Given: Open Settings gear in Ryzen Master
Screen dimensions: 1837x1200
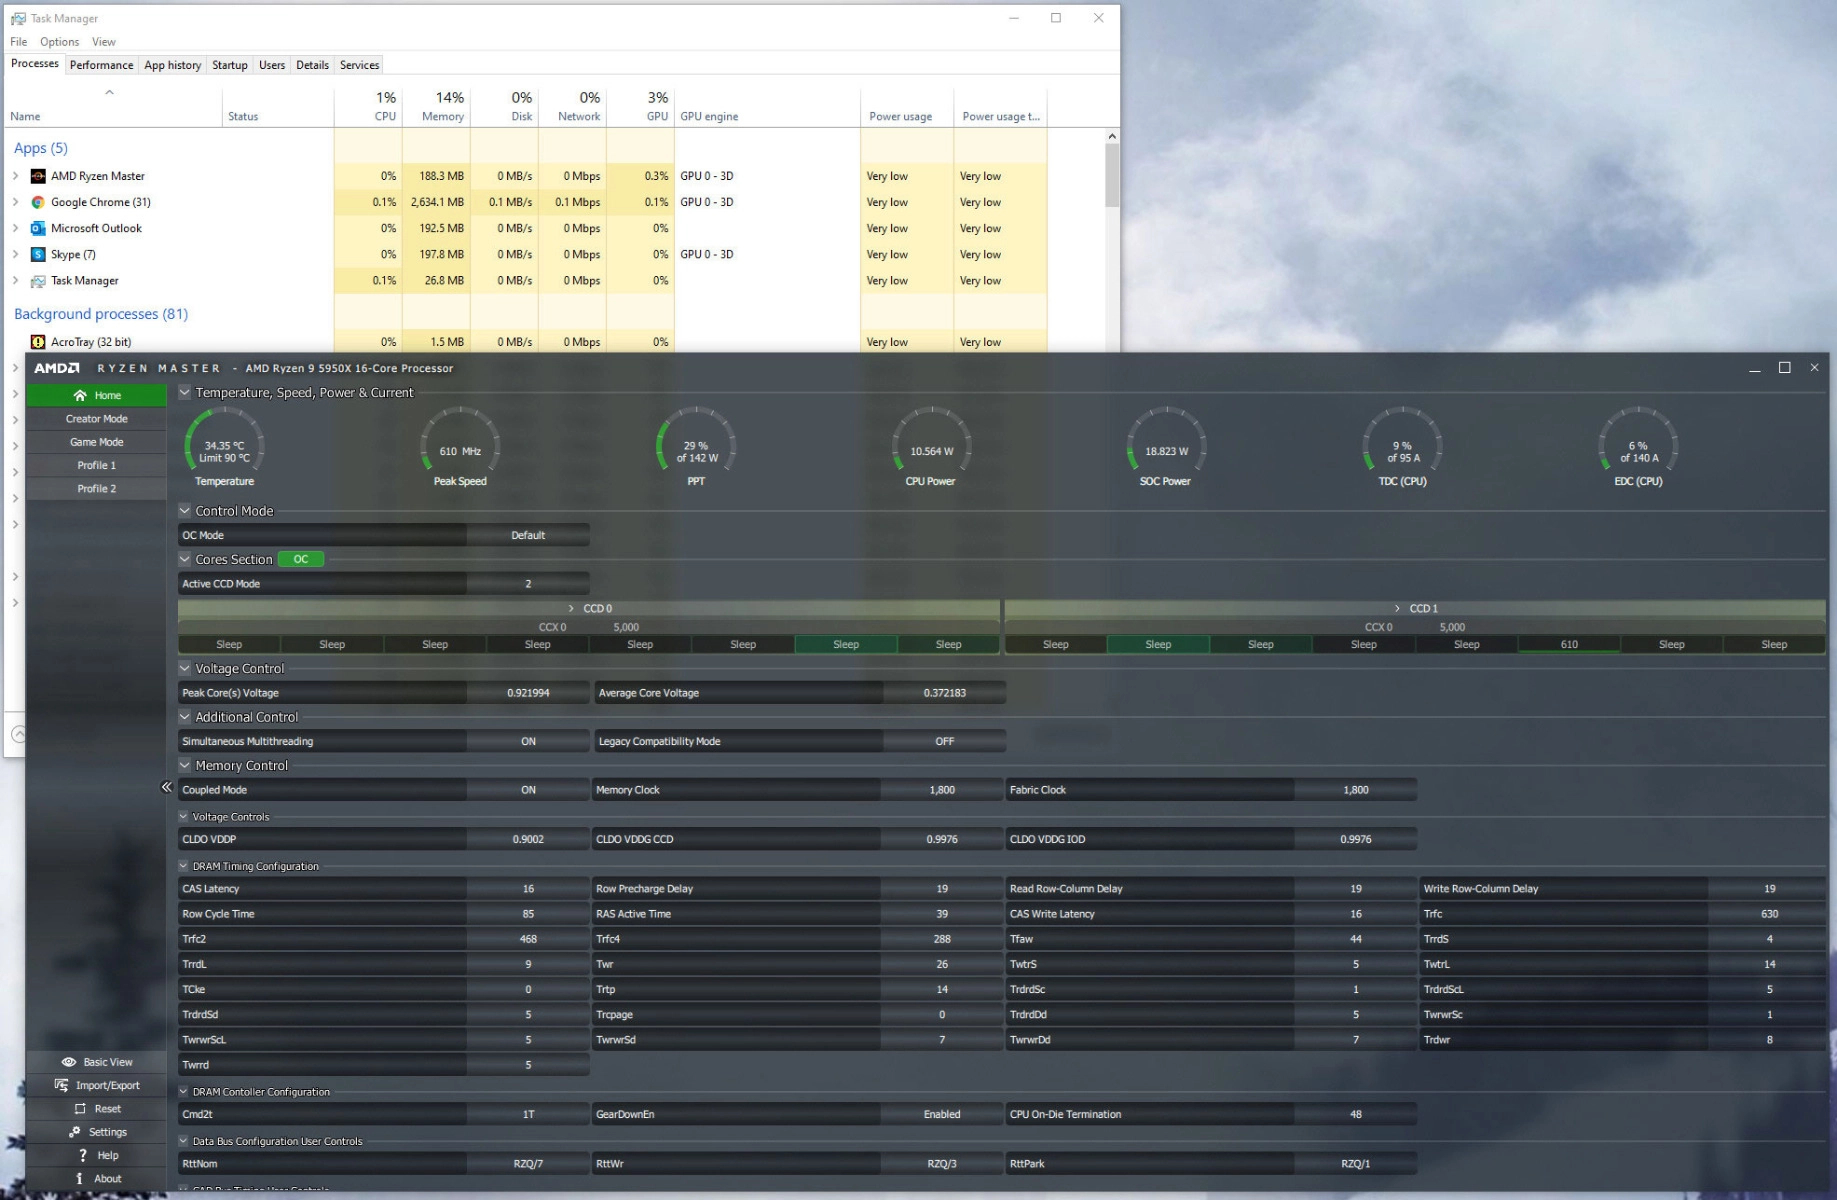Looking at the screenshot, I should click(75, 1132).
